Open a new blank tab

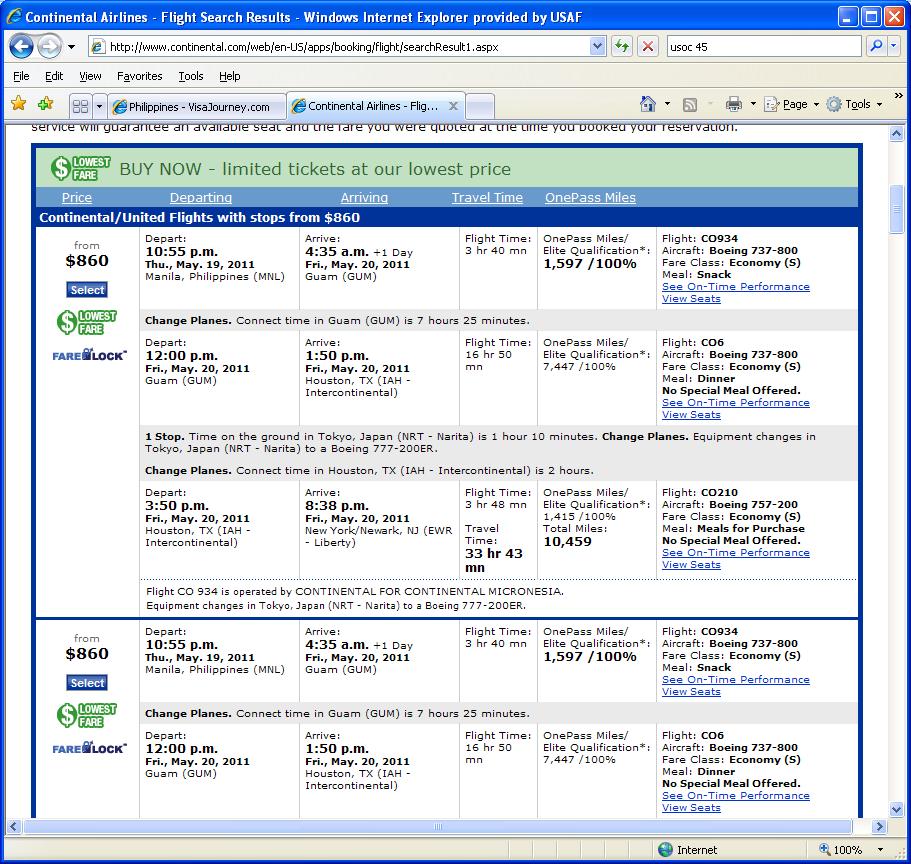click(x=480, y=107)
